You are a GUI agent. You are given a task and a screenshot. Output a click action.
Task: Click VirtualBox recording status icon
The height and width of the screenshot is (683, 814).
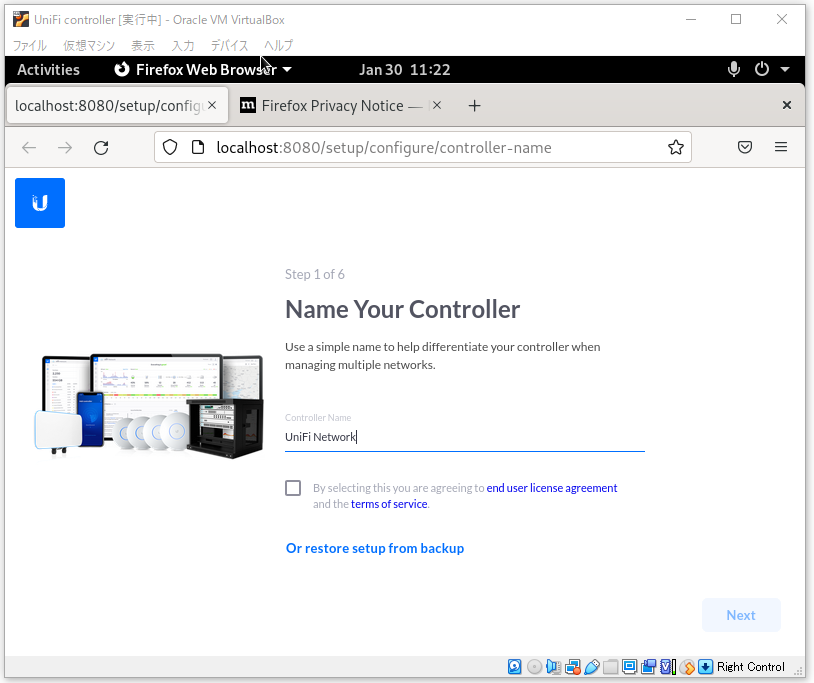[648, 666]
